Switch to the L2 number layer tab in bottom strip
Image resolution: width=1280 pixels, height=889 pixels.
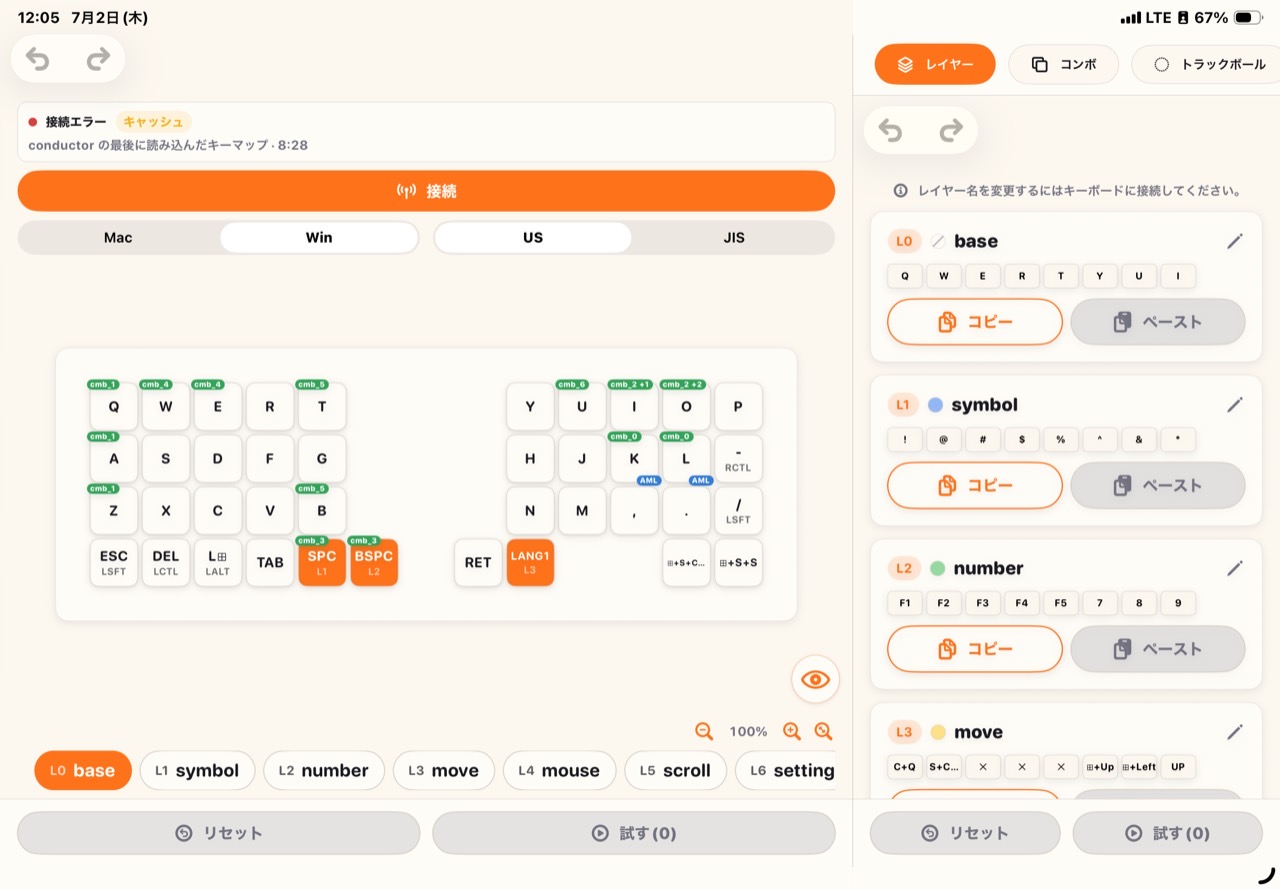point(324,771)
